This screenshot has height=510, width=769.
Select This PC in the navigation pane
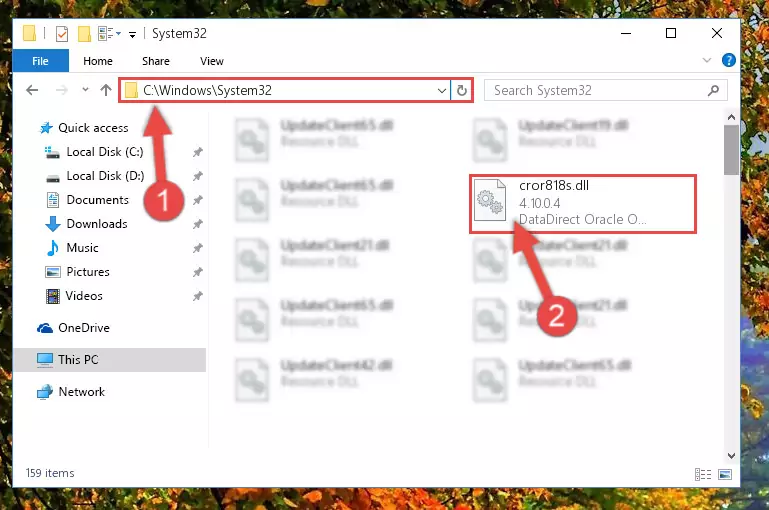[110, 360]
